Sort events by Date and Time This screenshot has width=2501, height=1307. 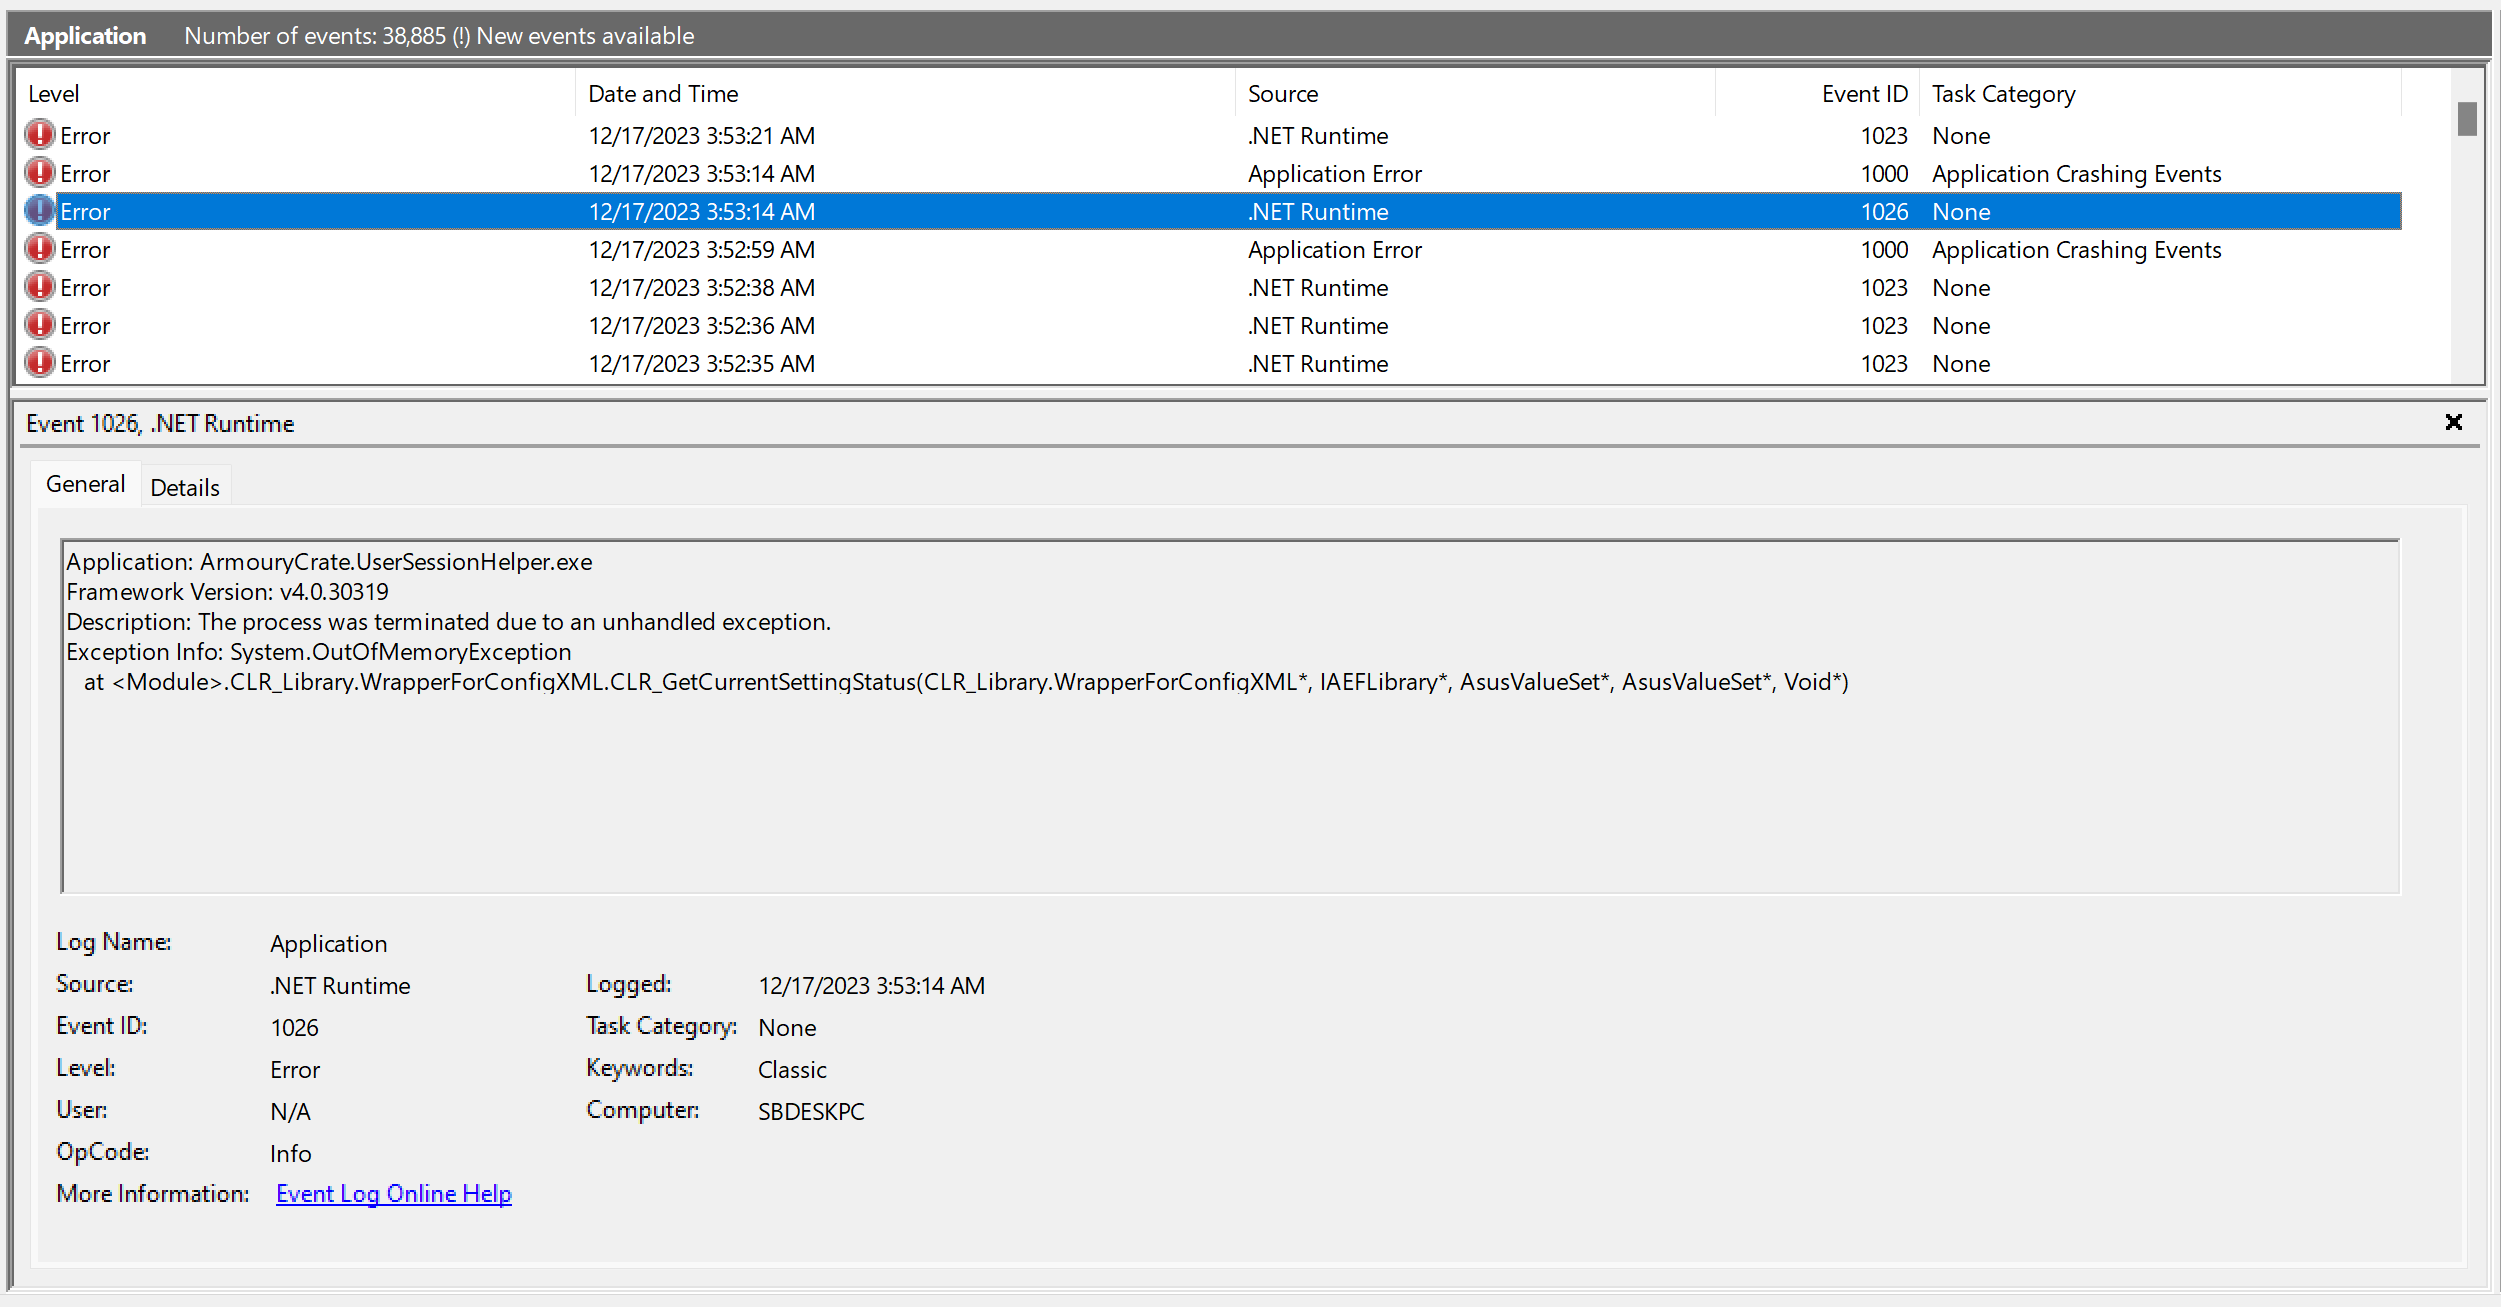pyautogui.click(x=662, y=93)
